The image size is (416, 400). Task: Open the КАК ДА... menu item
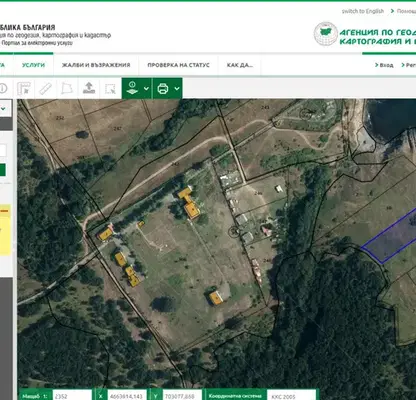point(240,65)
